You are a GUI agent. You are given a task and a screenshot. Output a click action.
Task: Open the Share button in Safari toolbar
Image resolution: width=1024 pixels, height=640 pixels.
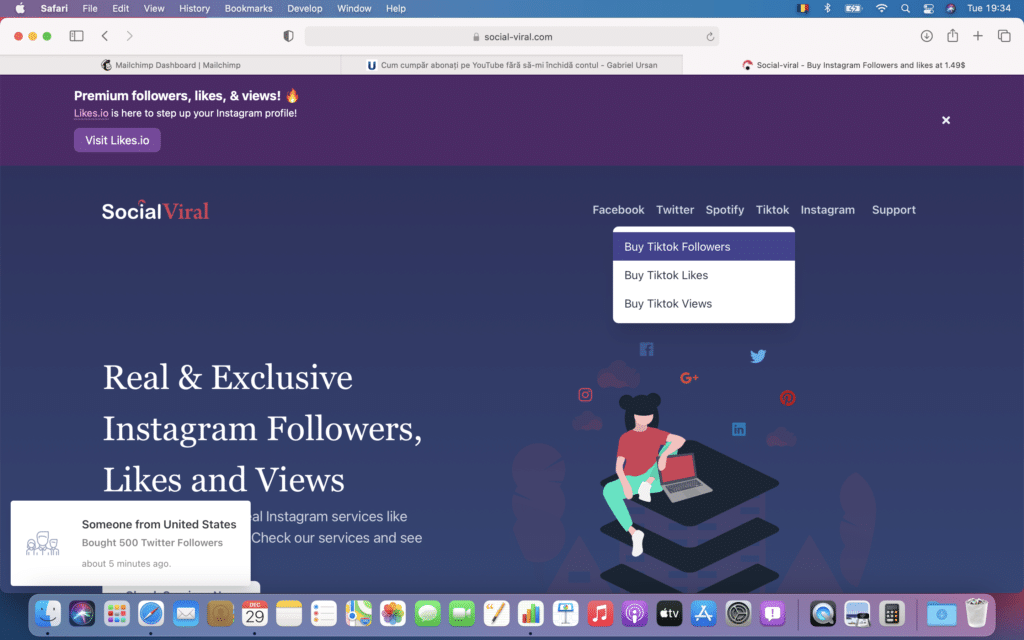(952, 36)
